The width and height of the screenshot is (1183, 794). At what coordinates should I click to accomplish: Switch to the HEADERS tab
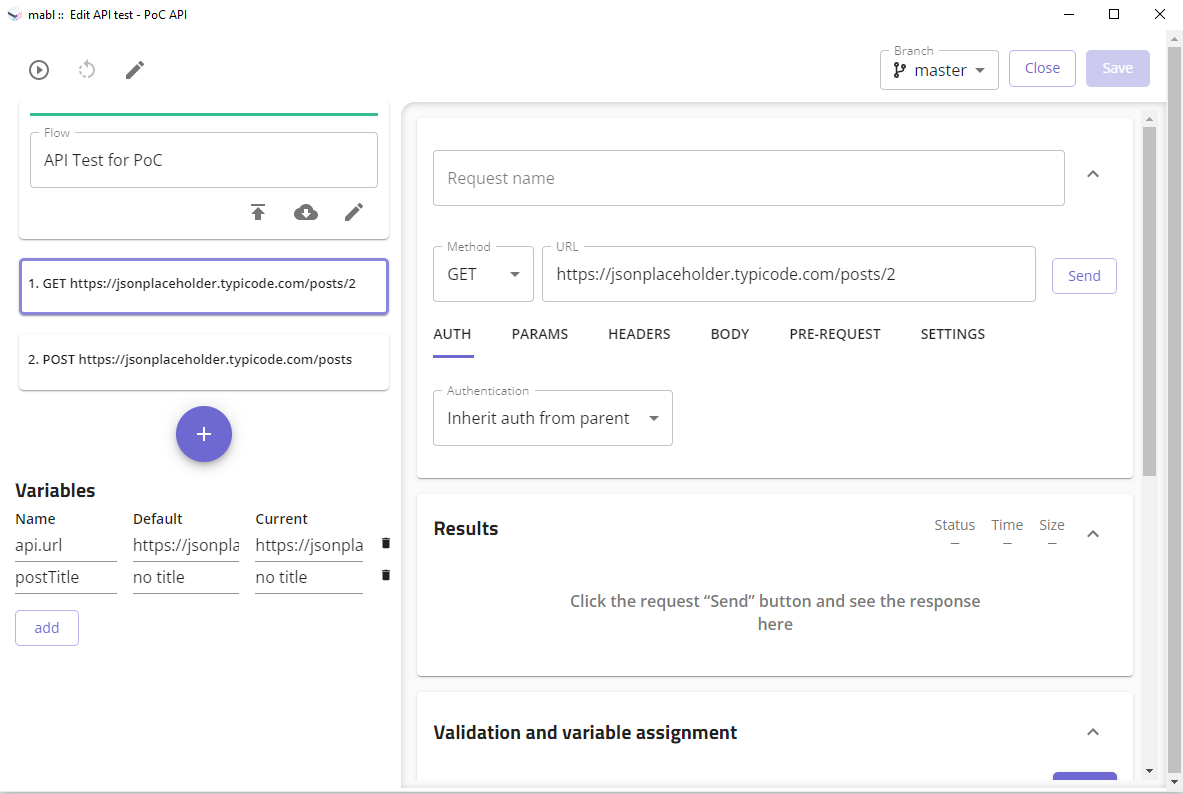pyautogui.click(x=639, y=334)
